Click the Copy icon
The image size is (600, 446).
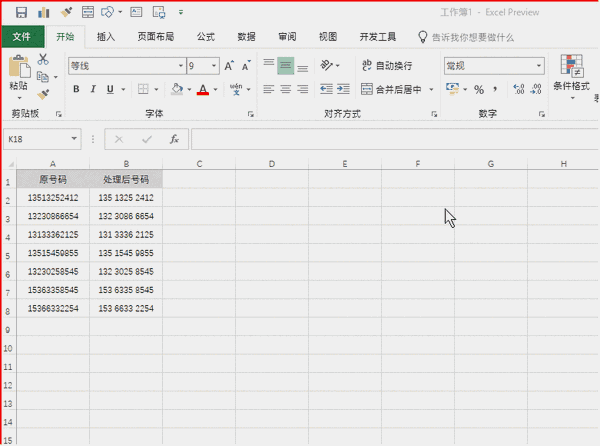pos(43,77)
